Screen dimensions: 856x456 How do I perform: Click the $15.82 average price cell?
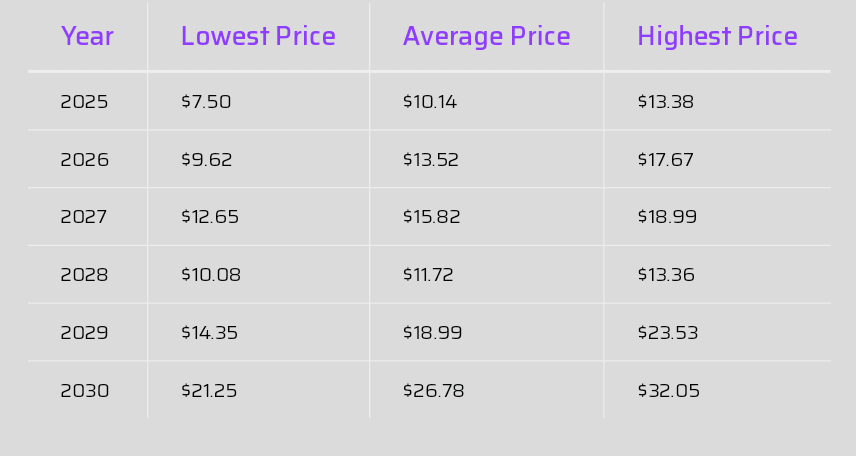pos(432,217)
